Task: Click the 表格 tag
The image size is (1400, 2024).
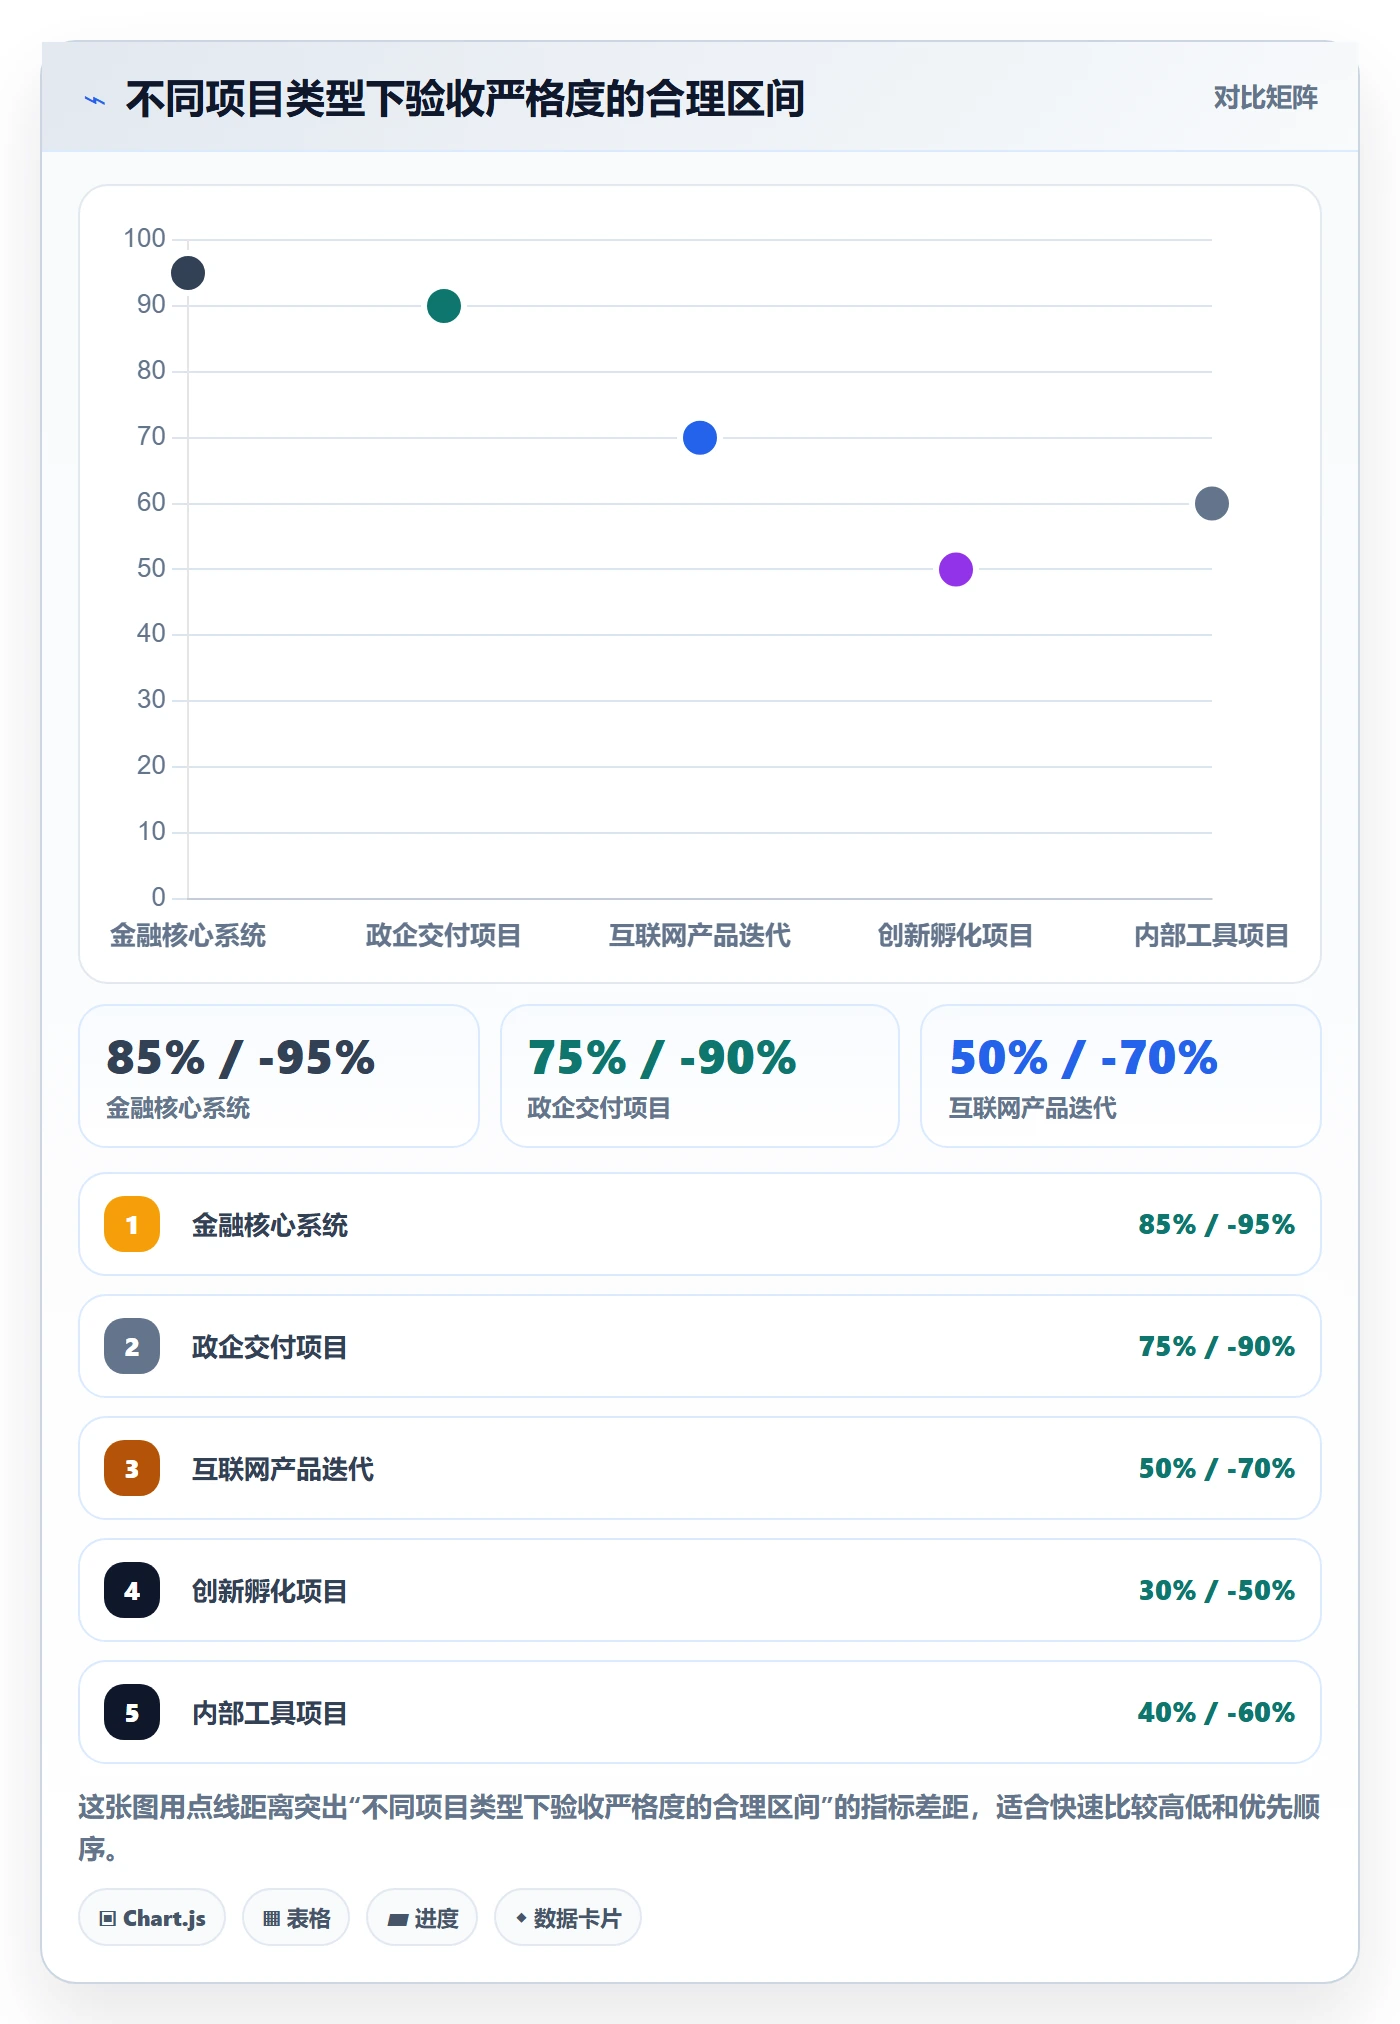Action: (x=296, y=1918)
